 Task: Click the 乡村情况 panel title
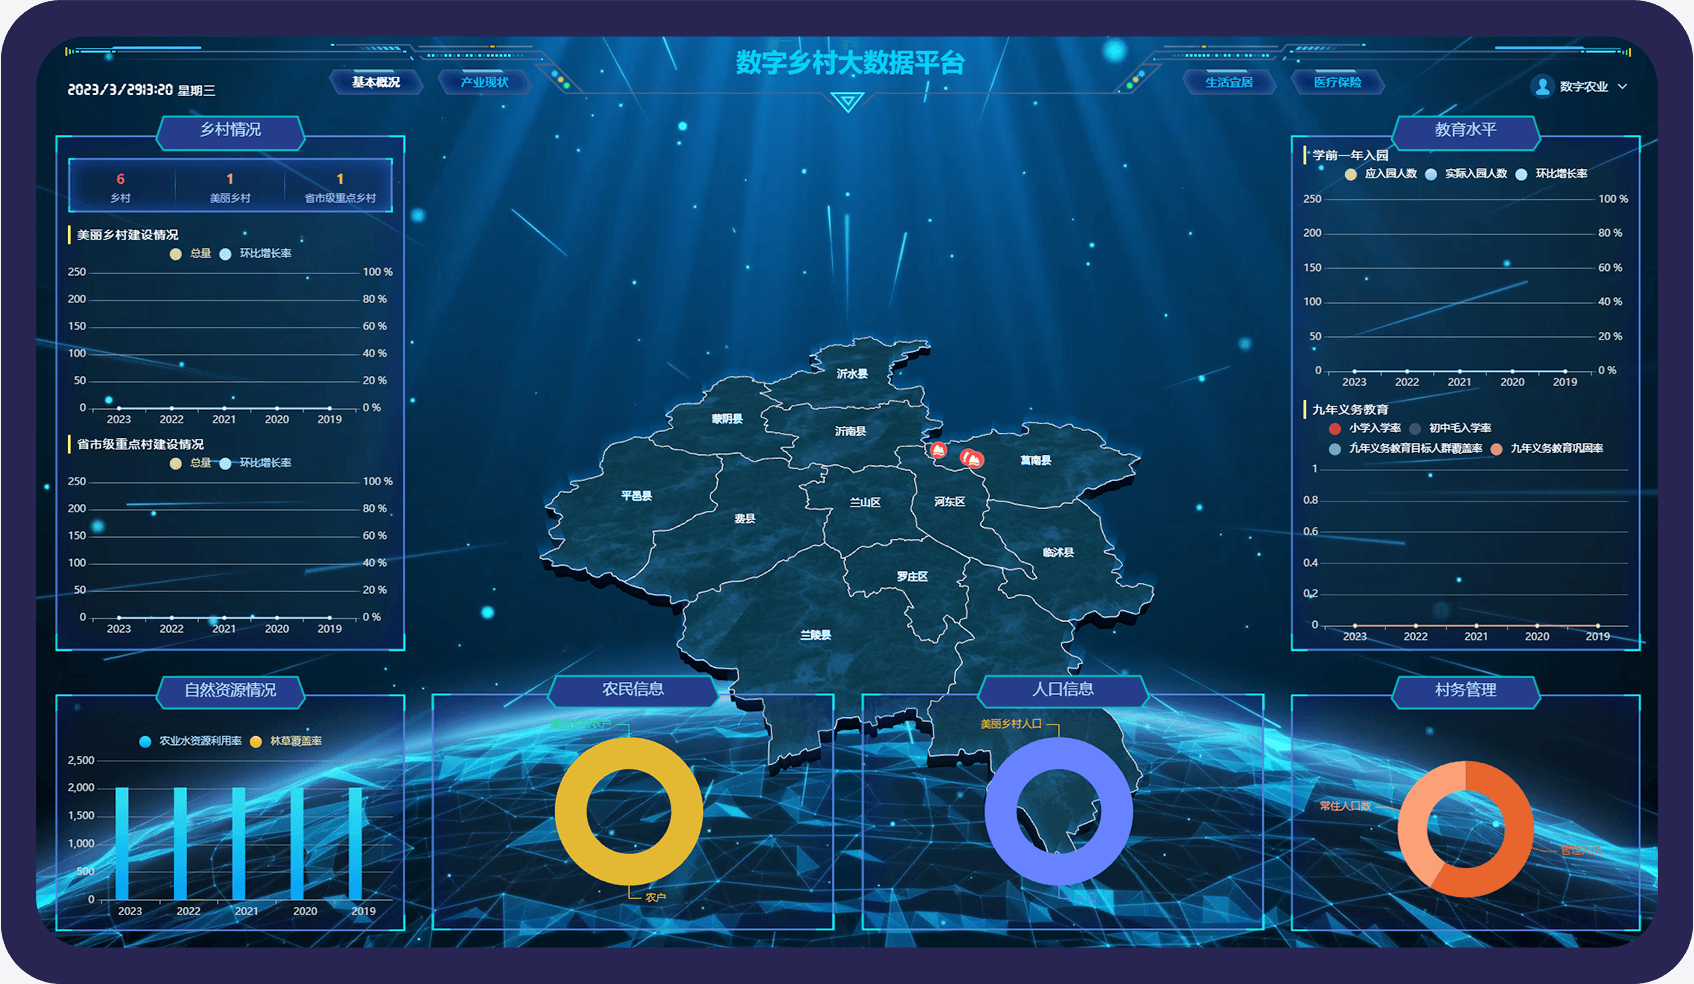[x=231, y=130]
